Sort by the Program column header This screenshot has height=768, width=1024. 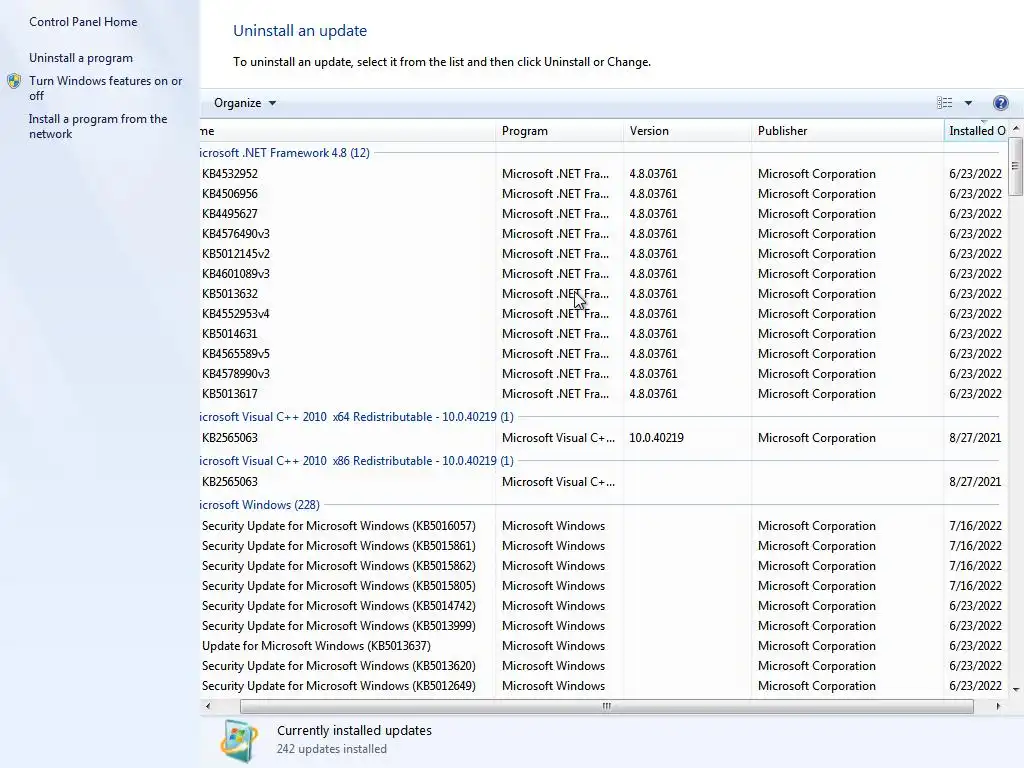(559, 131)
